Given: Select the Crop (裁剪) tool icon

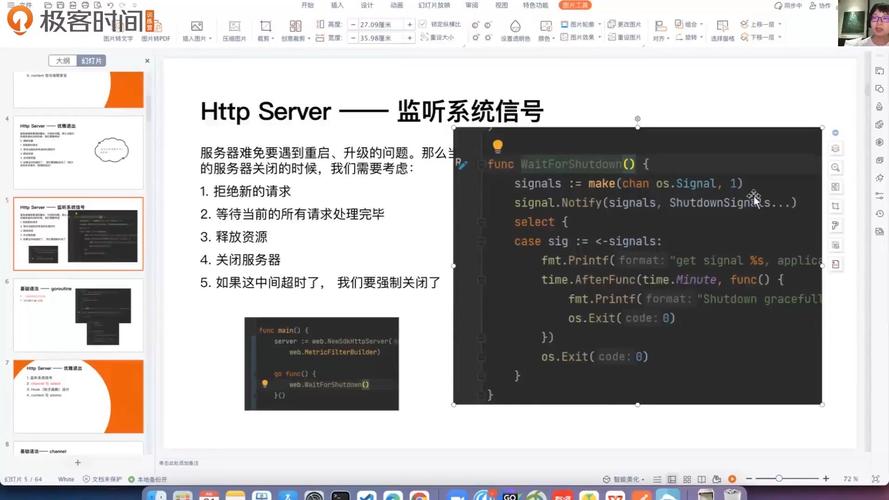Looking at the screenshot, I should tap(265, 26).
